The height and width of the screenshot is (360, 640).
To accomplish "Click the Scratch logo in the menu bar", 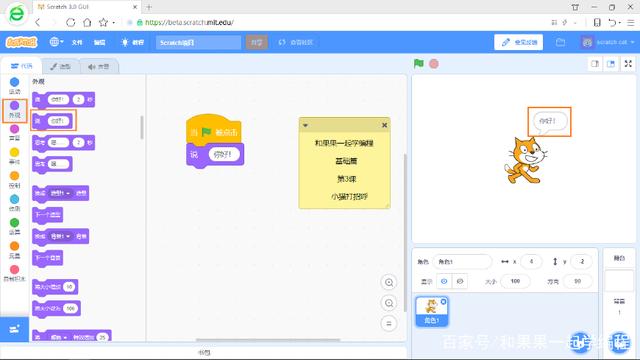I will click(21, 42).
